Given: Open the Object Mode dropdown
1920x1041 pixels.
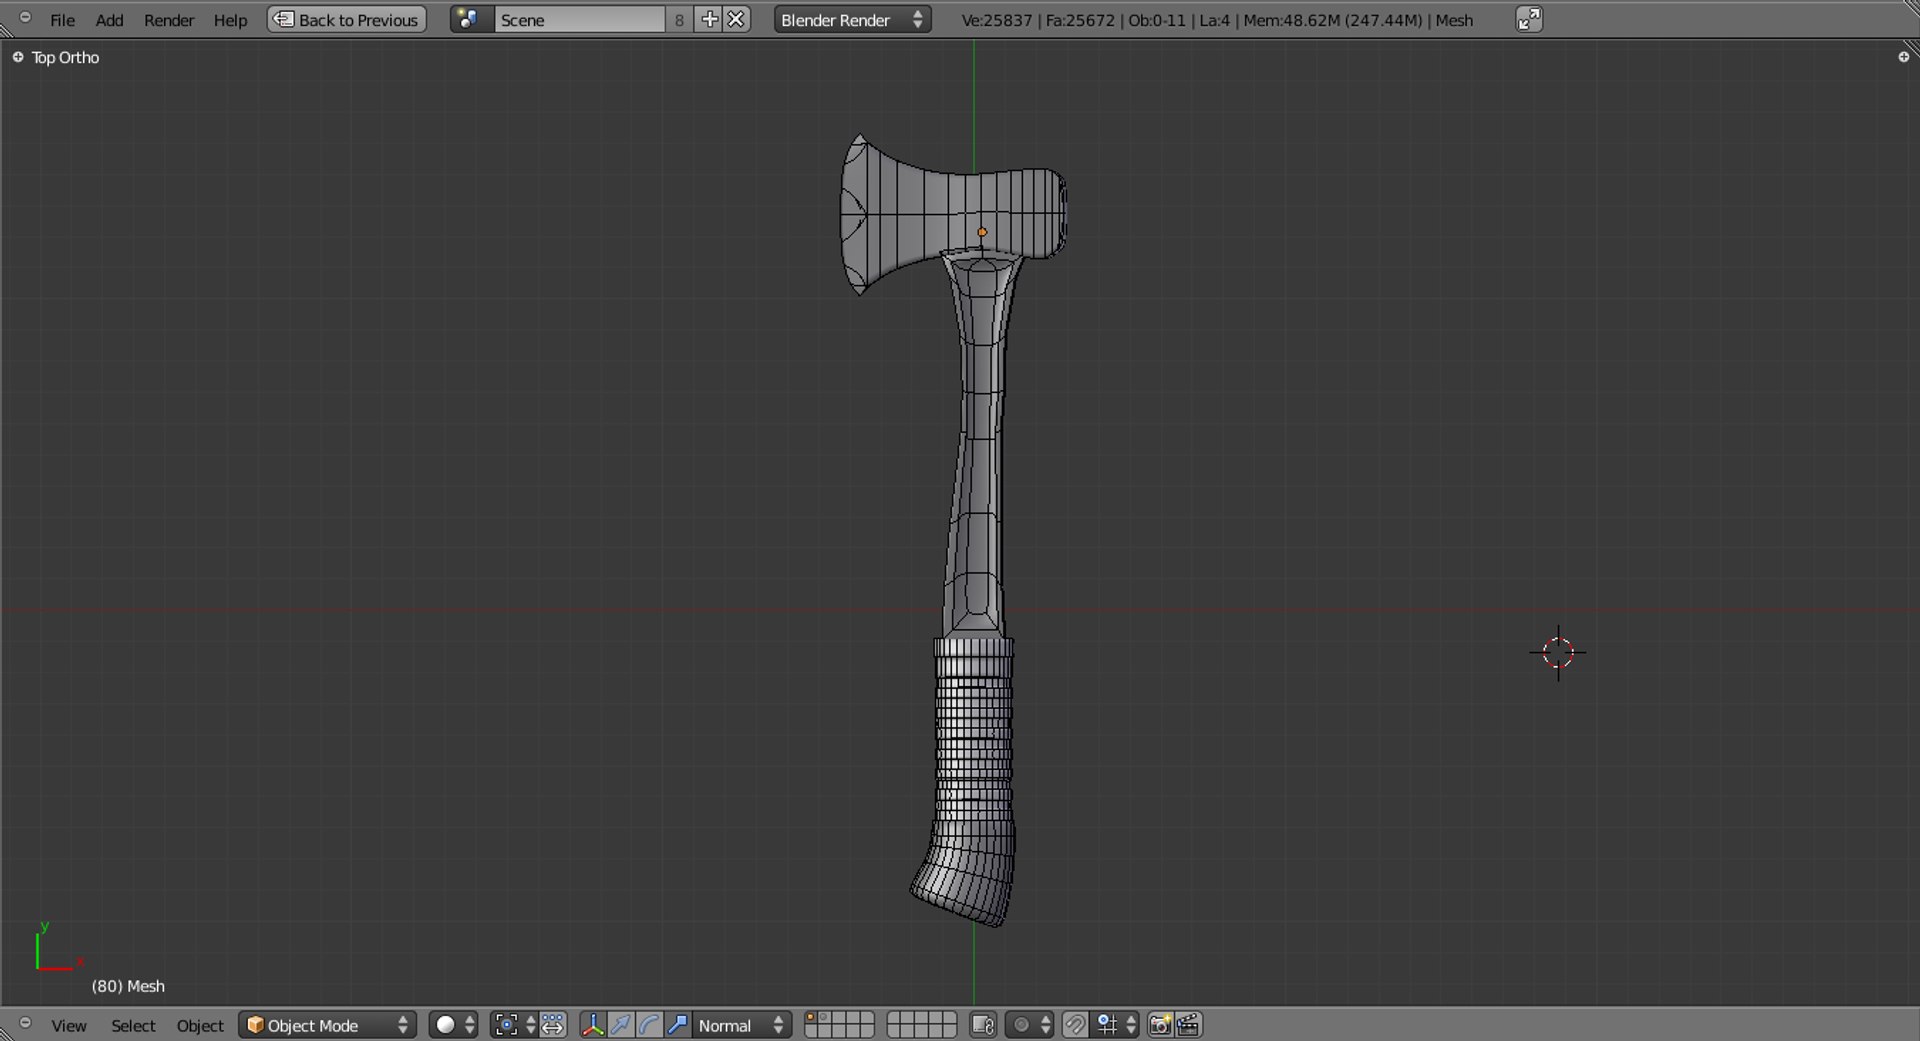Looking at the screenshot, I should point(328,1025).
